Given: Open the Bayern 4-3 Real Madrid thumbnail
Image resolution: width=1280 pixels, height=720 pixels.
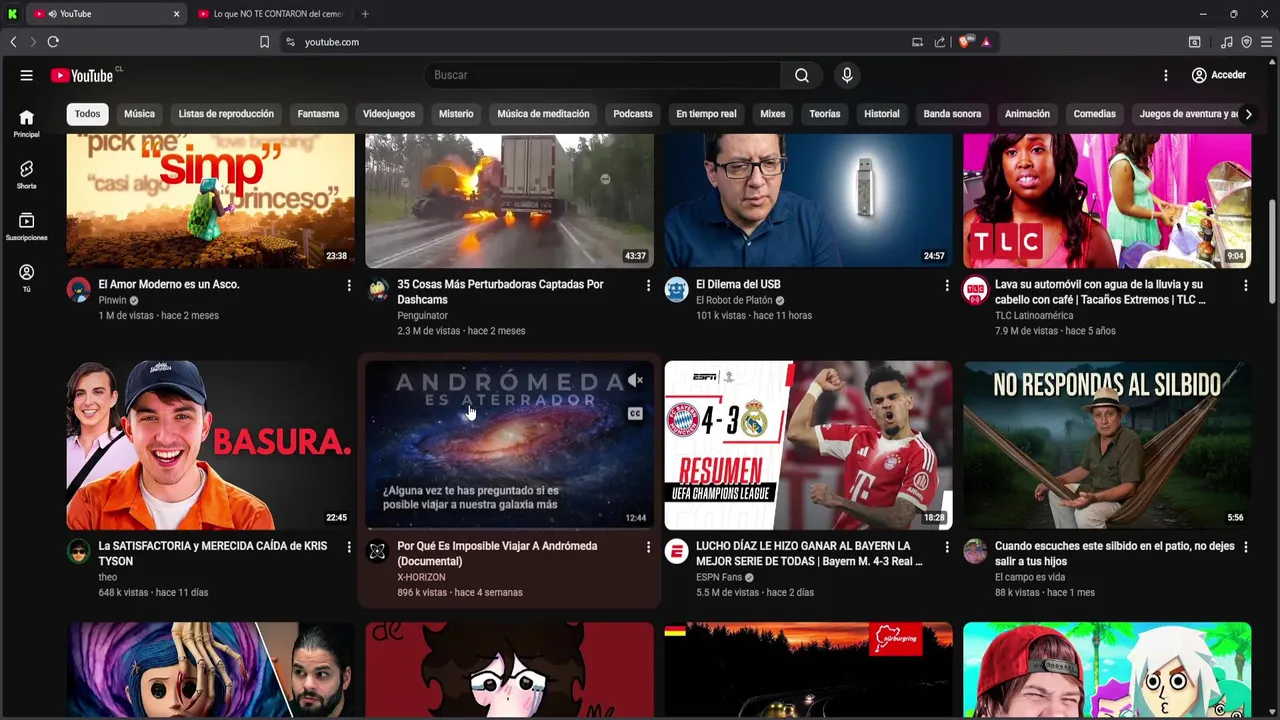Looking at the screenshot, I should point(808,445).
